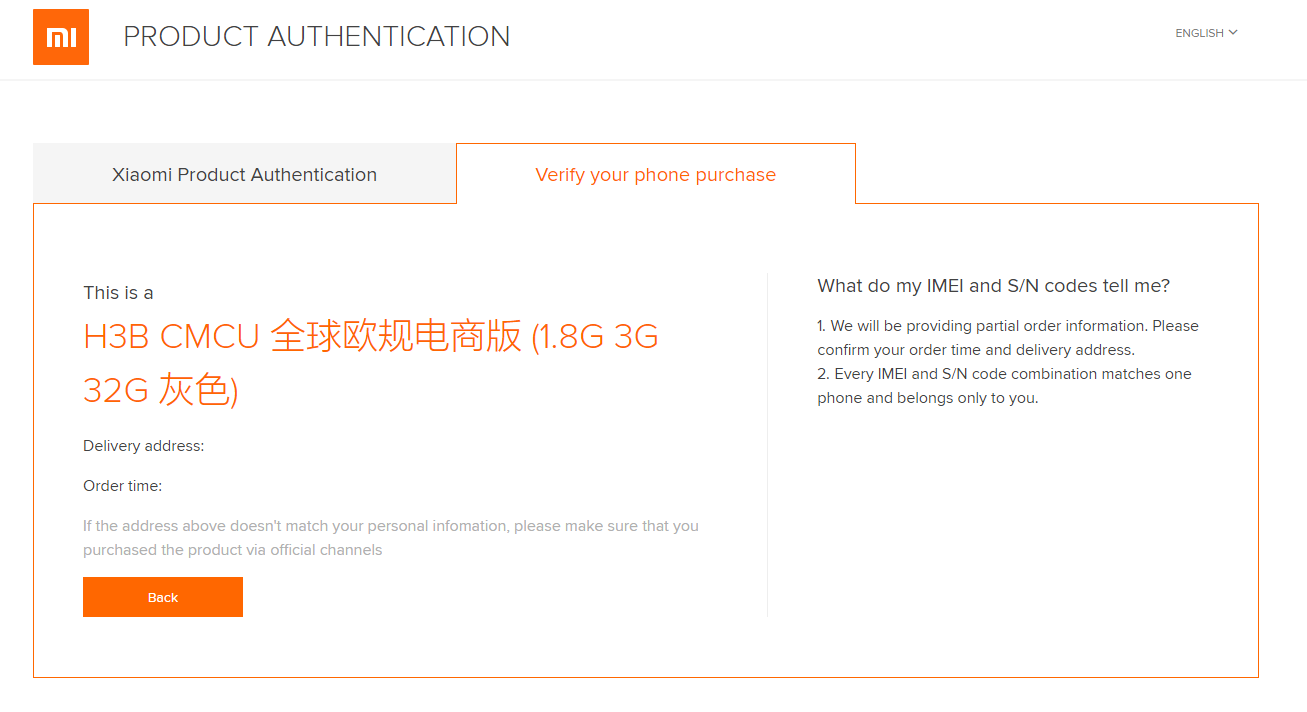Click the H3B CMCU product name line
The width and height of the screenshot is (1307, 712).
click(370, 337)
